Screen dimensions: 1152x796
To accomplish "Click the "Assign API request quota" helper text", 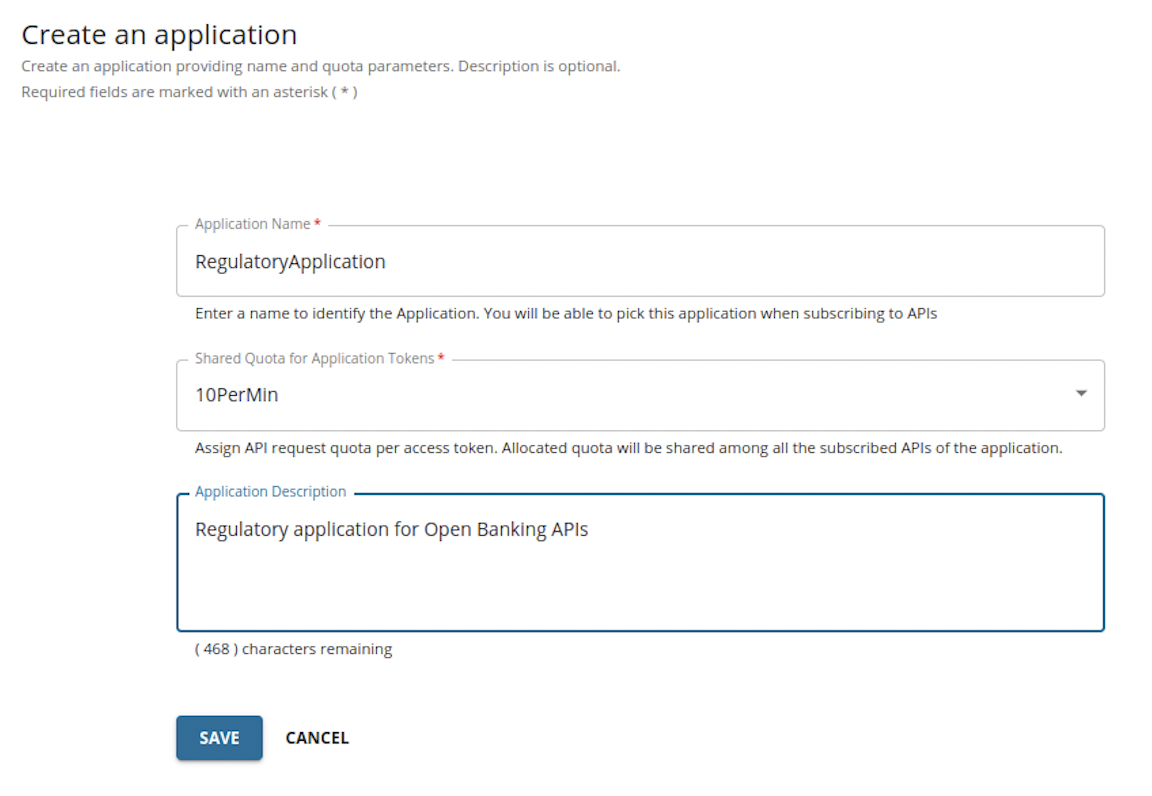I will click(628, 448).
